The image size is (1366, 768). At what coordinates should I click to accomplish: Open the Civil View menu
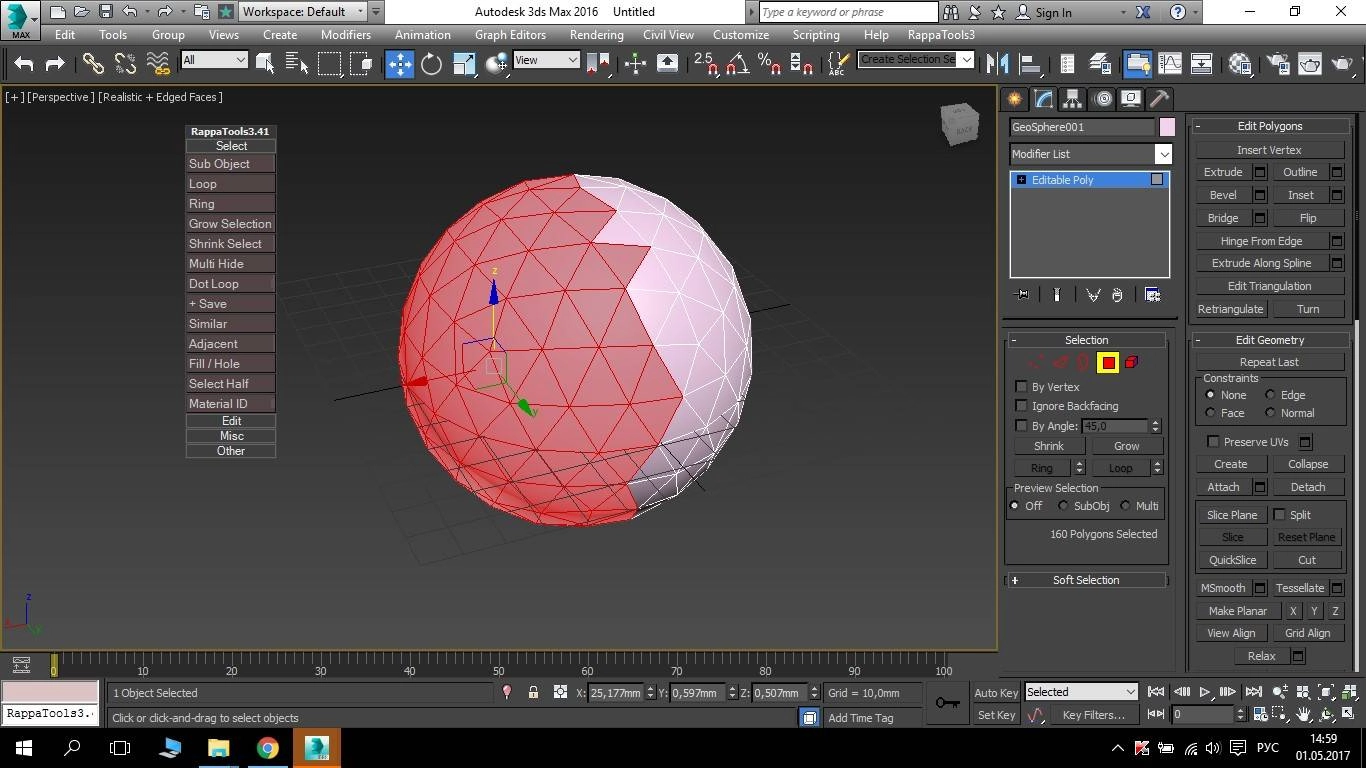point(668,34)
